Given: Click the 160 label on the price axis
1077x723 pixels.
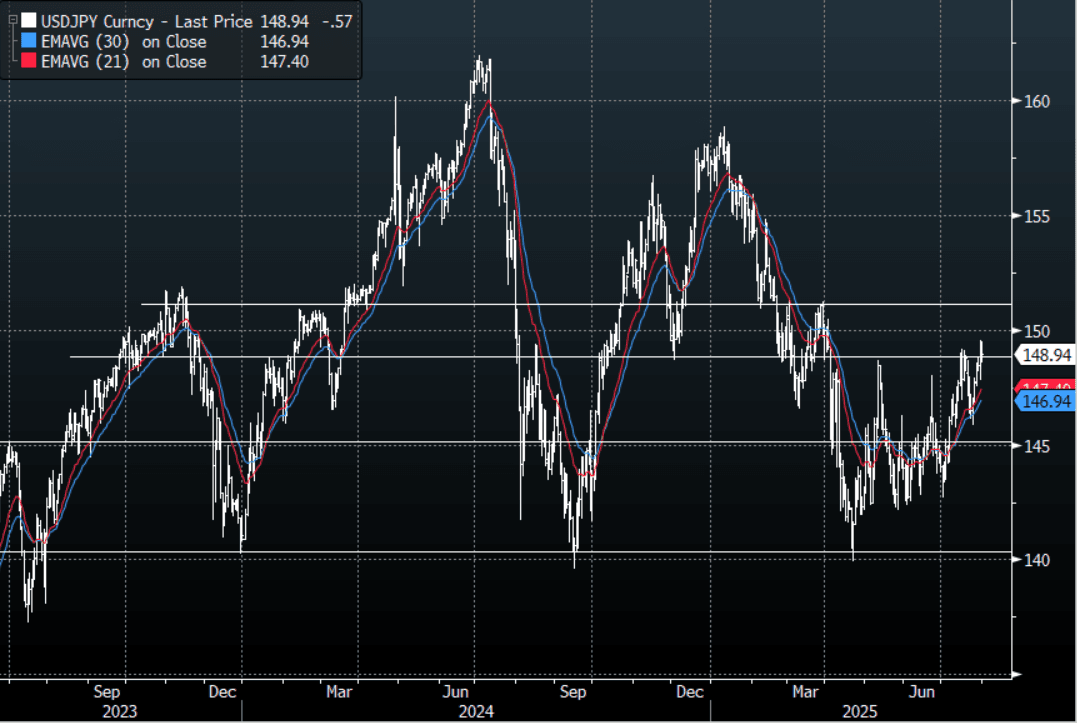Looking at the screenshot, I should 1036,101.
